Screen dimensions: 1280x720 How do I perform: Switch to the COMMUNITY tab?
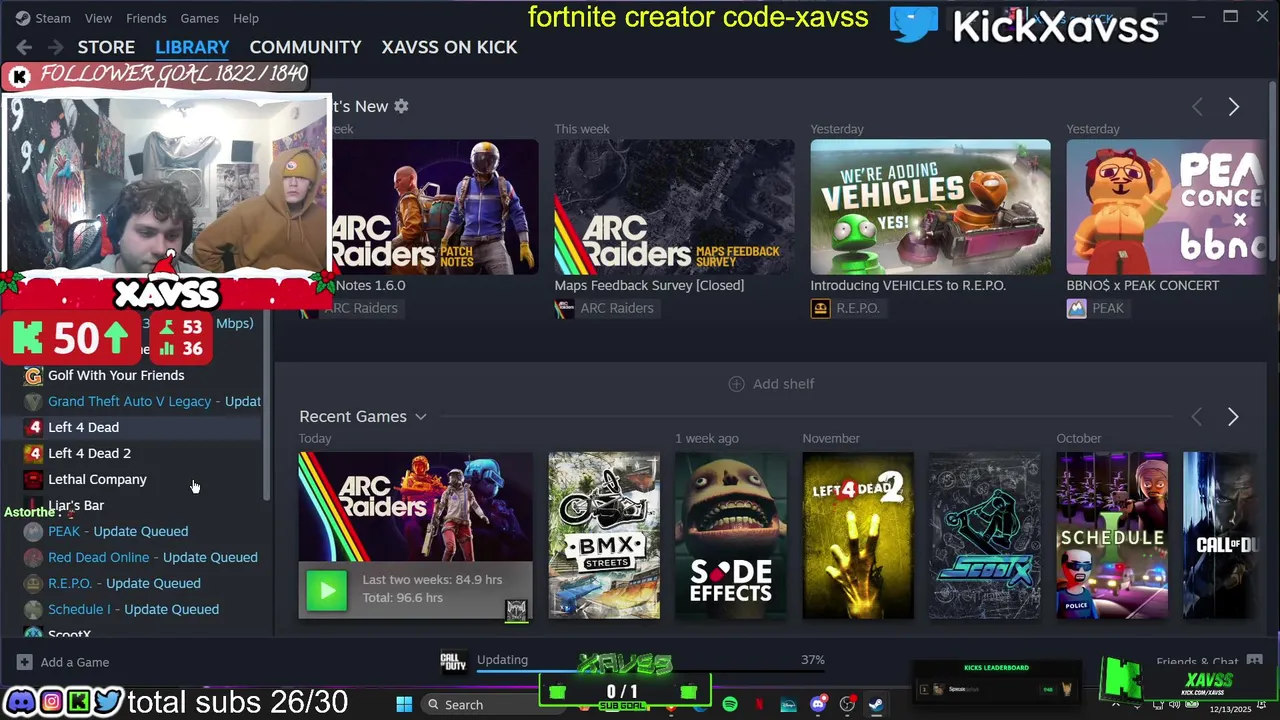[x=305, y=47]
